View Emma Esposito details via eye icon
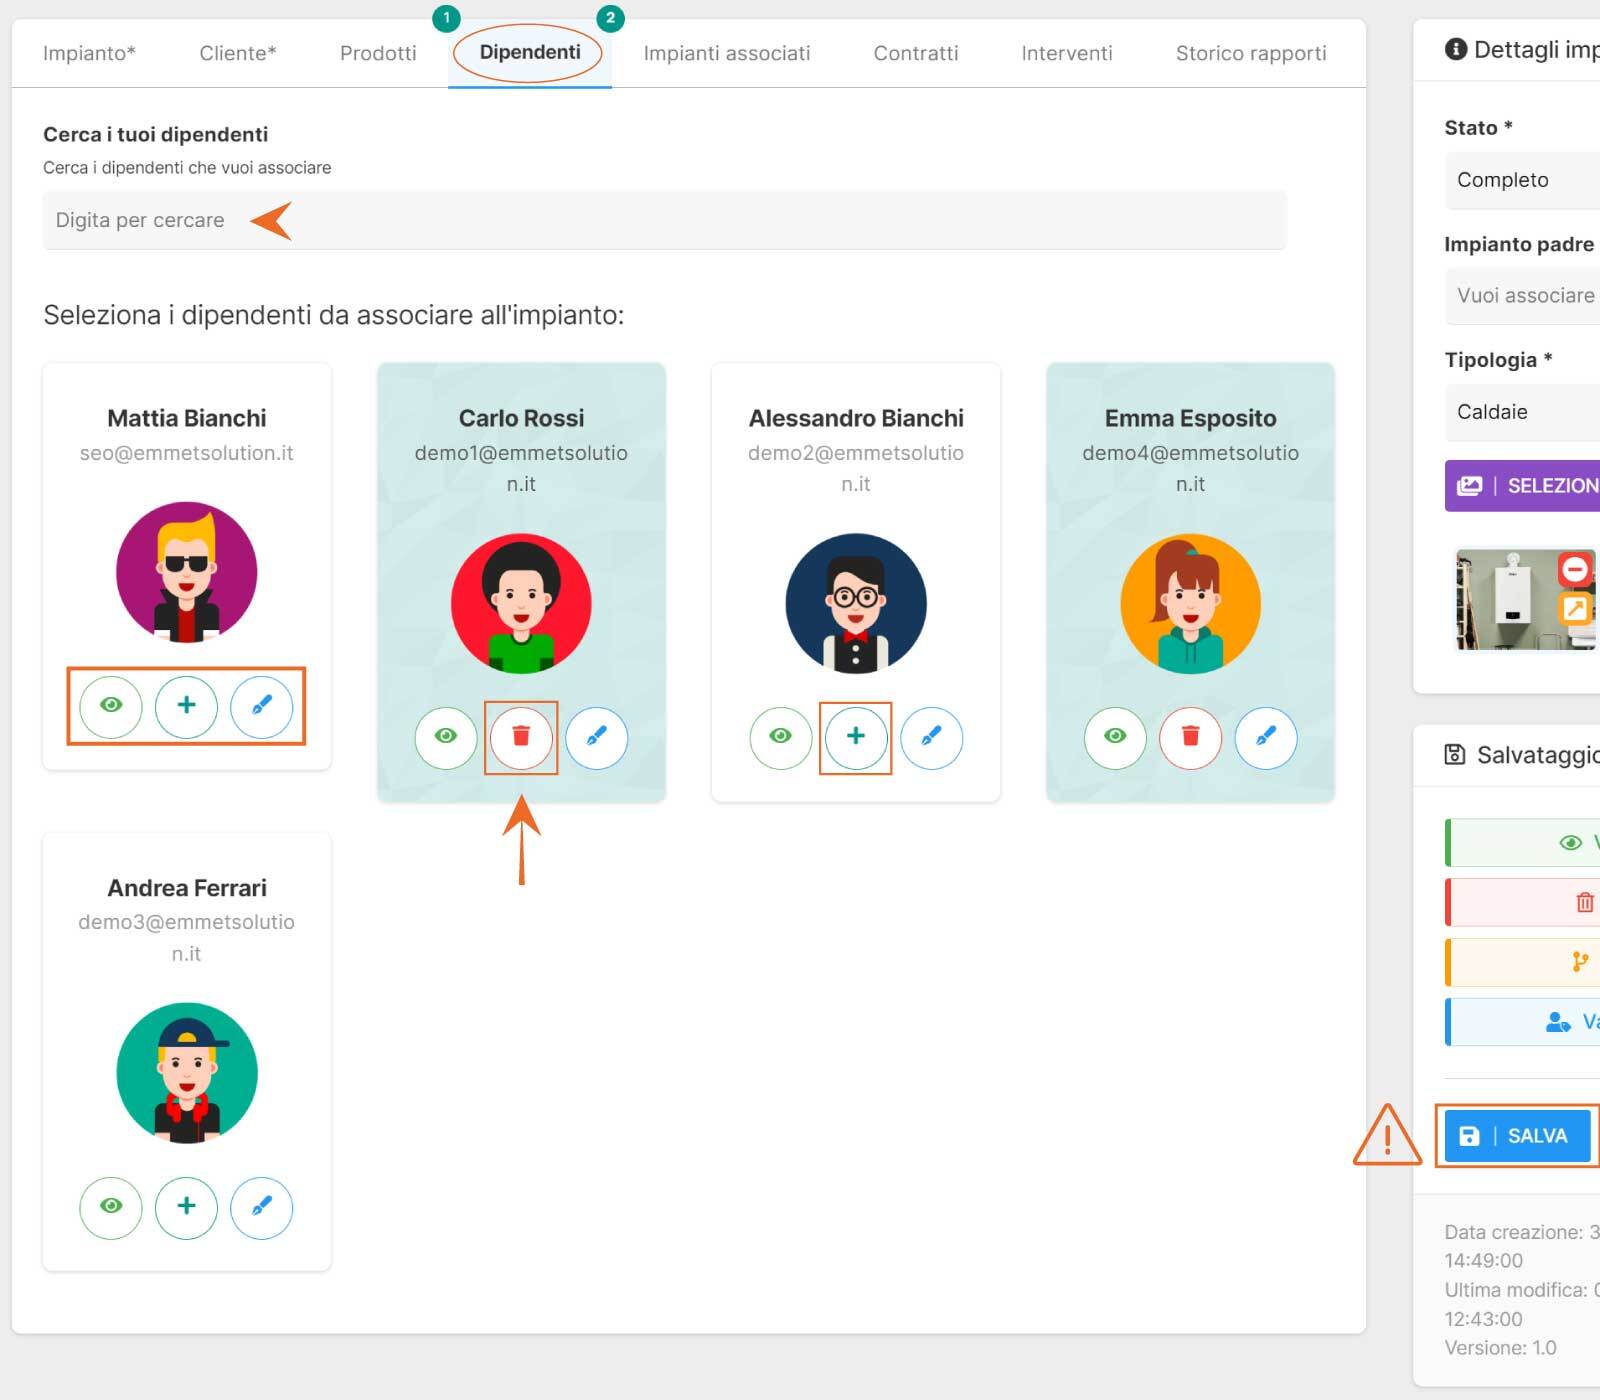 click(1115, 736)
